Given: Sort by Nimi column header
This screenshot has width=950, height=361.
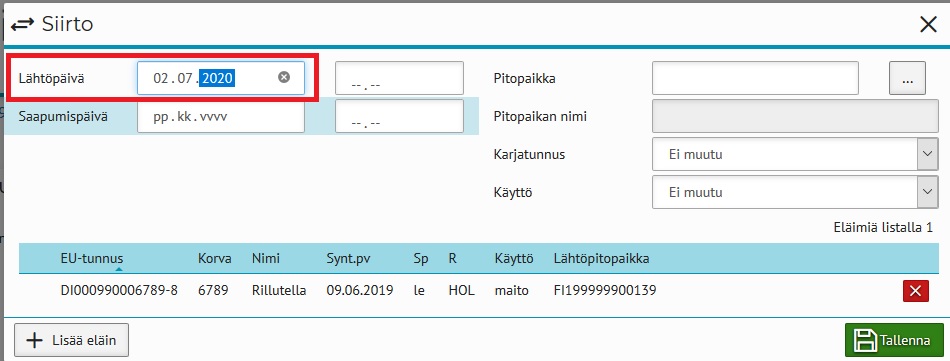Looking at the screenshot, I should point(265,259).
